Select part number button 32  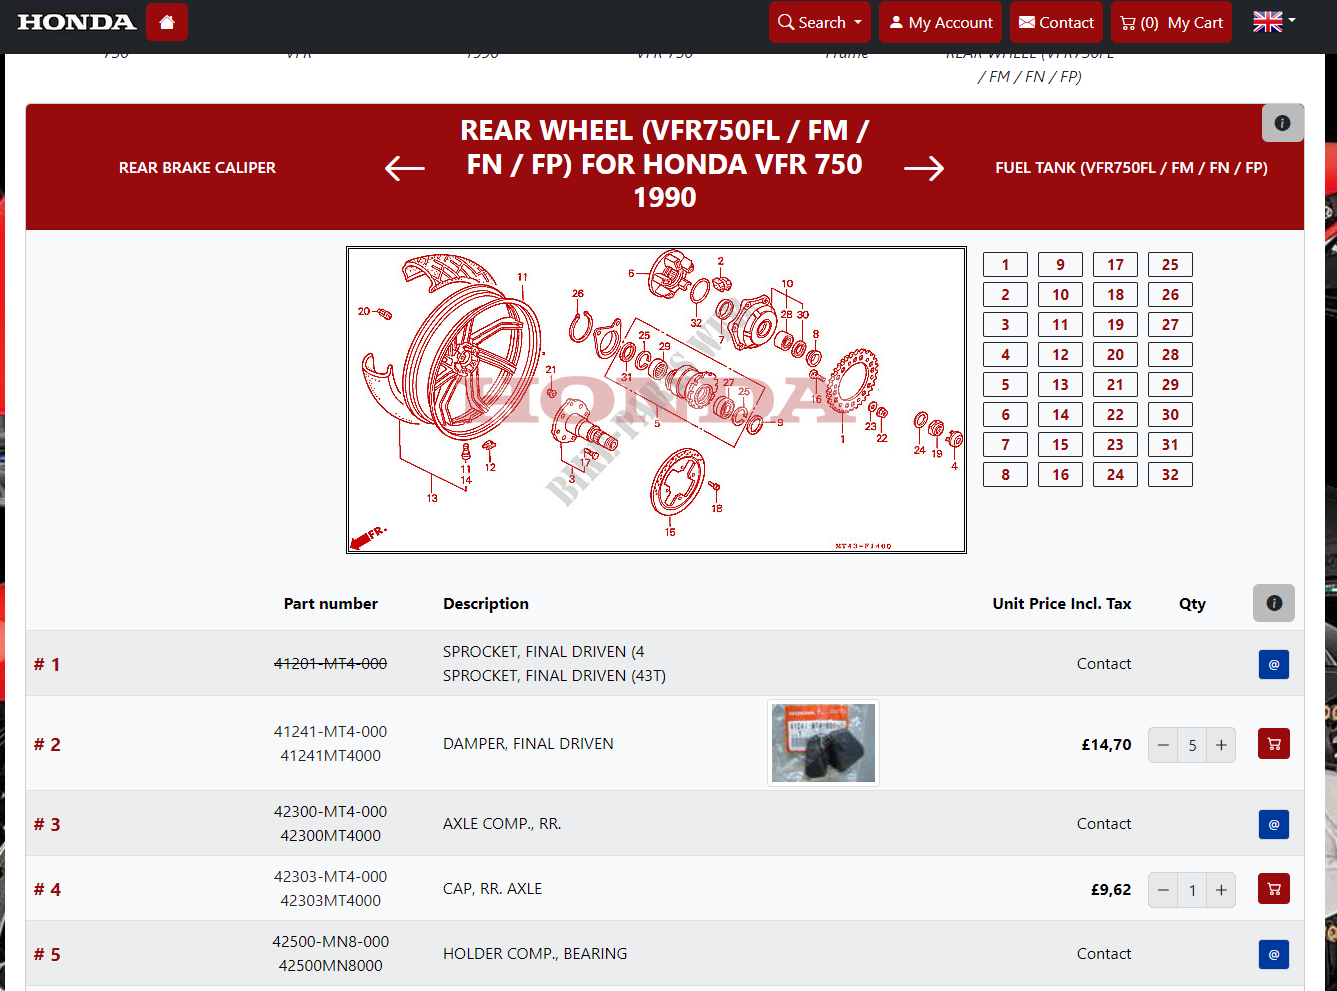click(1170, 475)
